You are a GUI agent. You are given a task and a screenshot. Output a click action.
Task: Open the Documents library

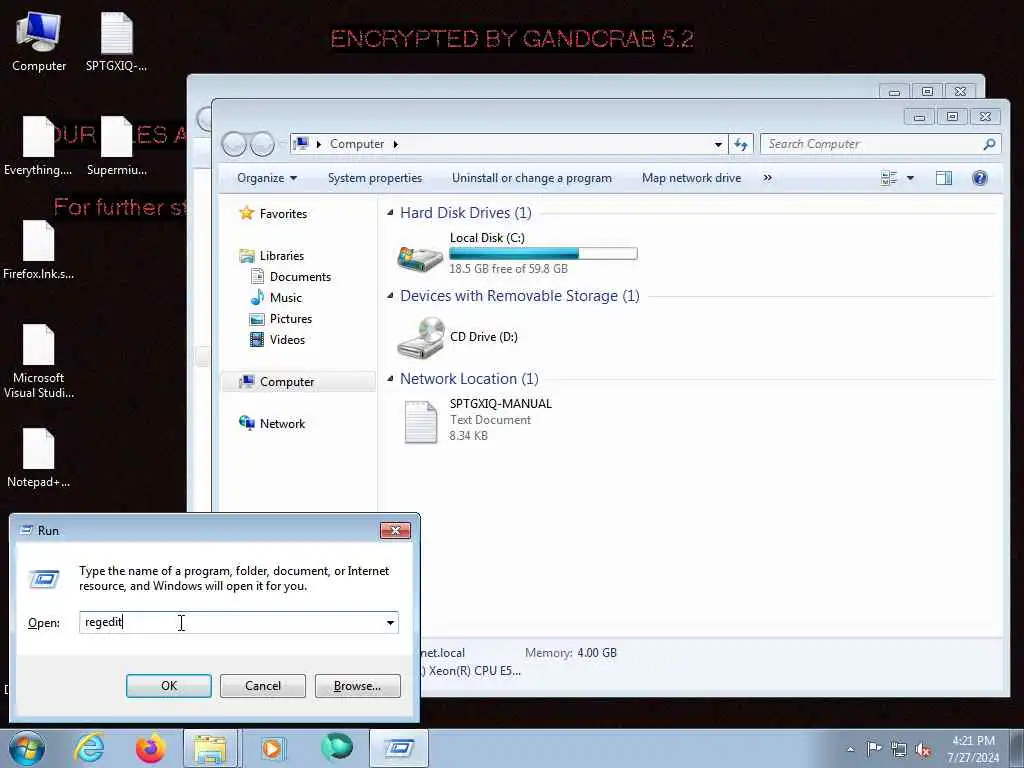(x=300, y=276)
